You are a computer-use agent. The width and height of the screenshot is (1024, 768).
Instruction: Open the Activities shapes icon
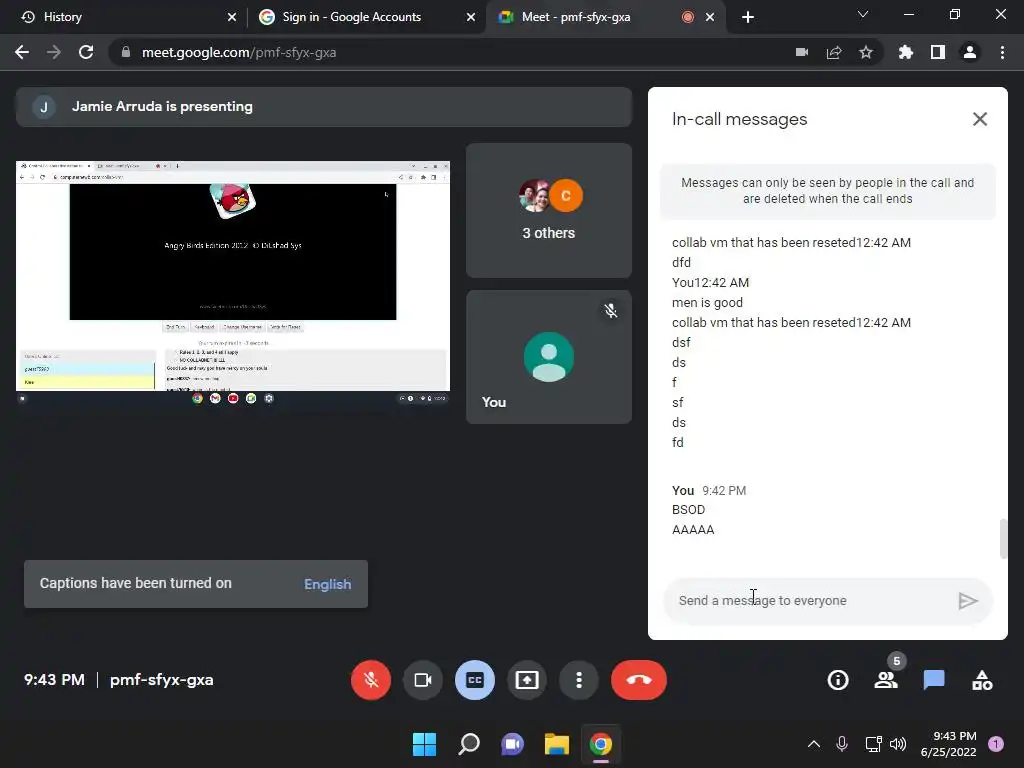coord(982,680)
